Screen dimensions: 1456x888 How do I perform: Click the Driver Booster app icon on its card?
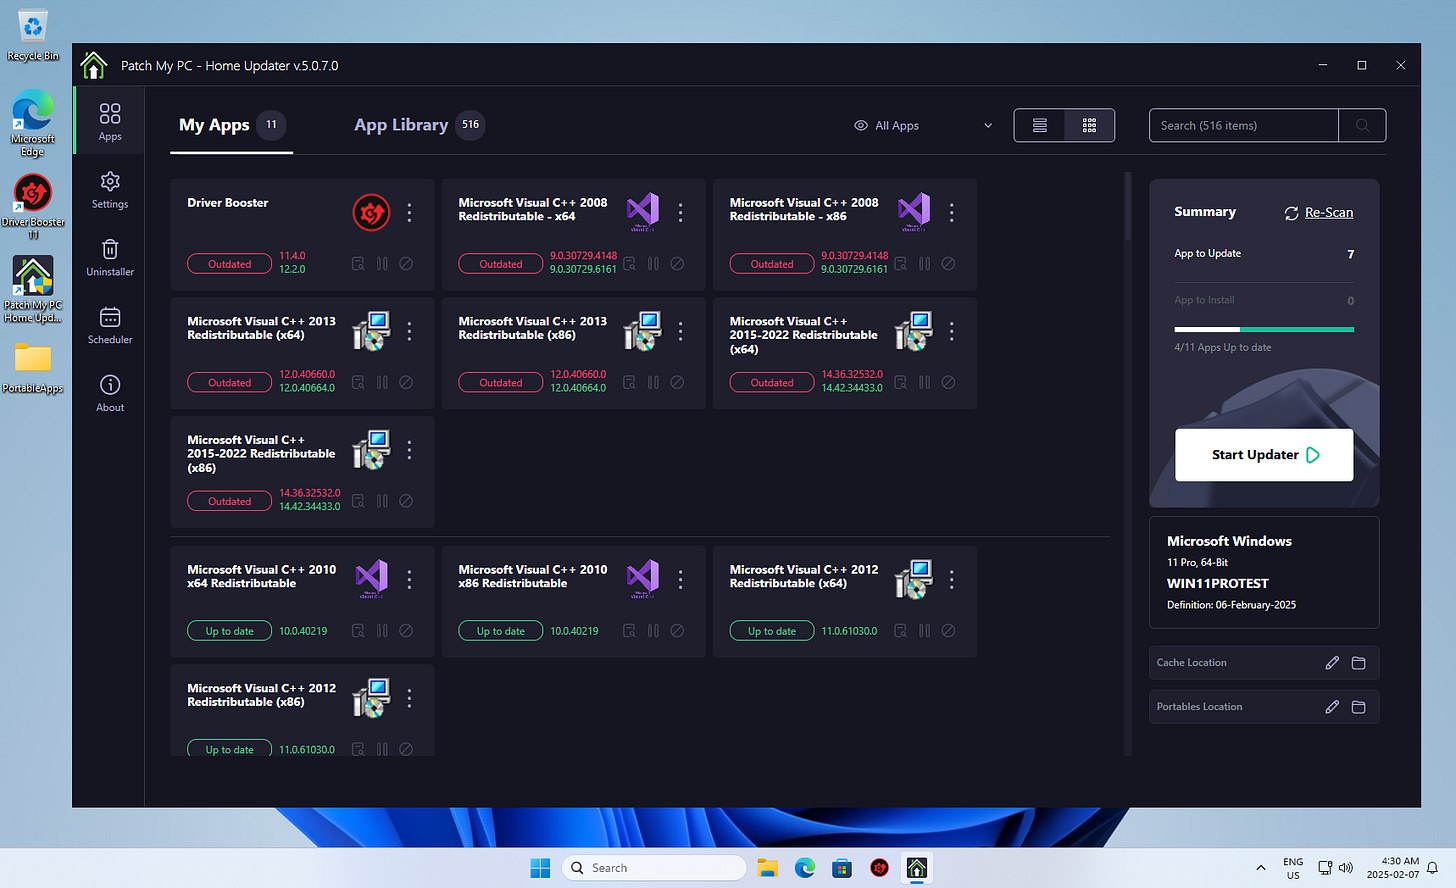[371, 212]
